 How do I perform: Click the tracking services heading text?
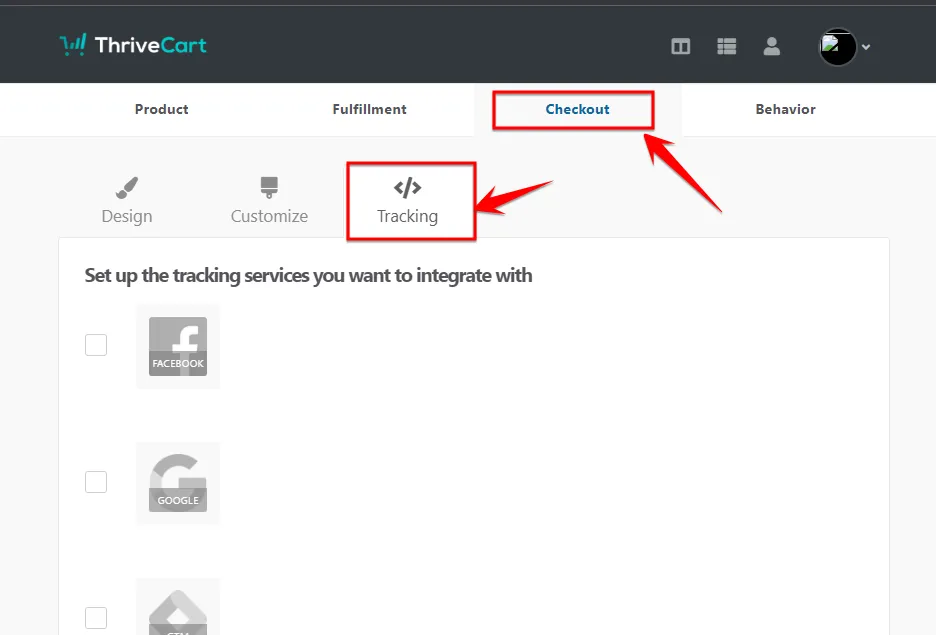coord(308,276)
